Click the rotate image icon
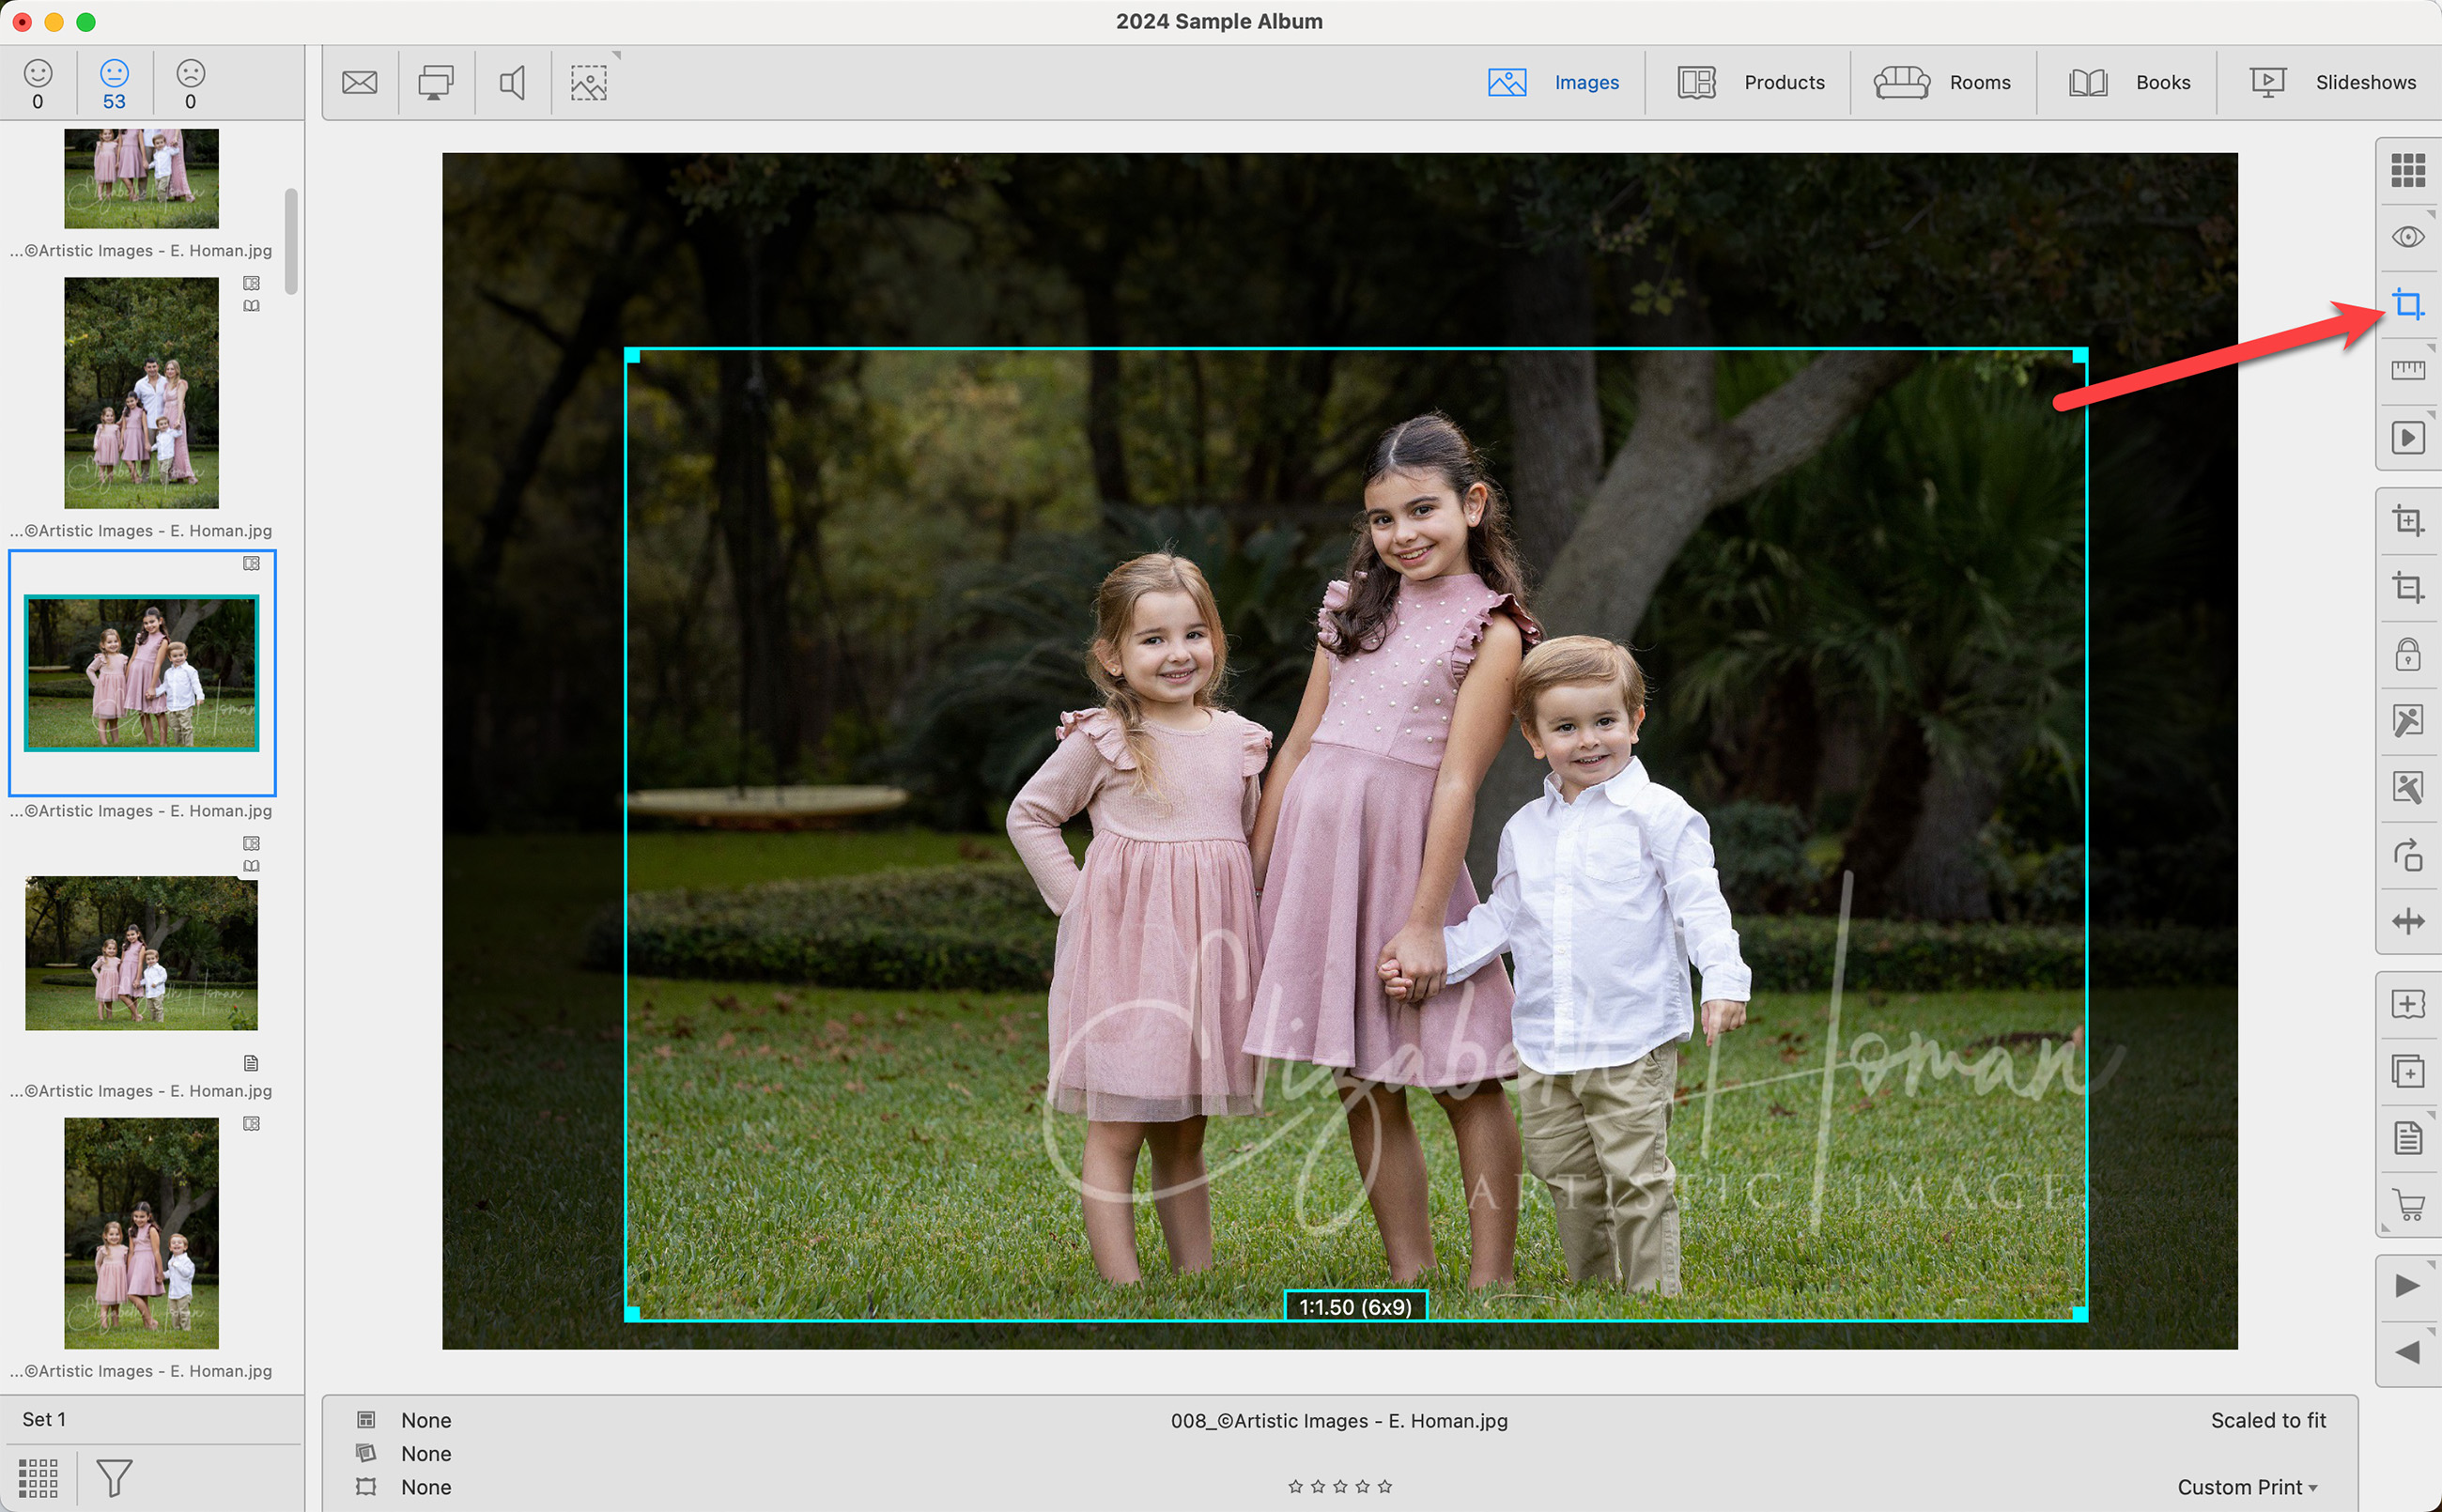The image size is (2442, 1512). tap(2407, 855)
